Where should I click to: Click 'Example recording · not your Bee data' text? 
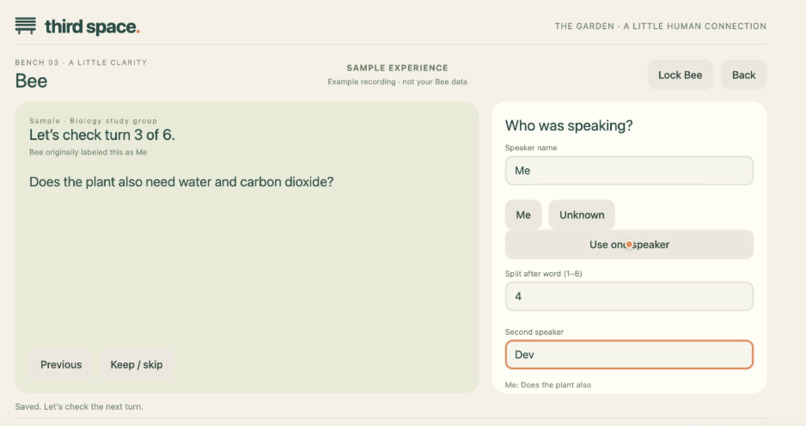coord(397,82)
